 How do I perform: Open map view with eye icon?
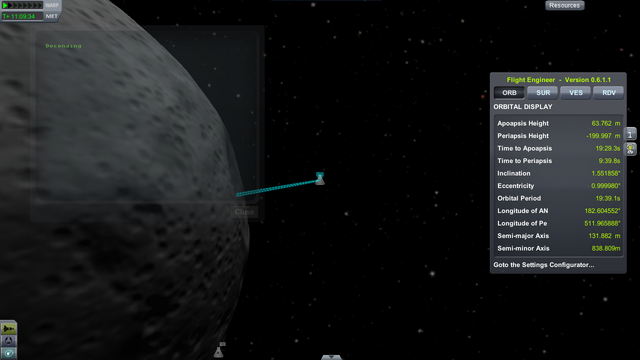pyautogui.click(x=9, y=353)
